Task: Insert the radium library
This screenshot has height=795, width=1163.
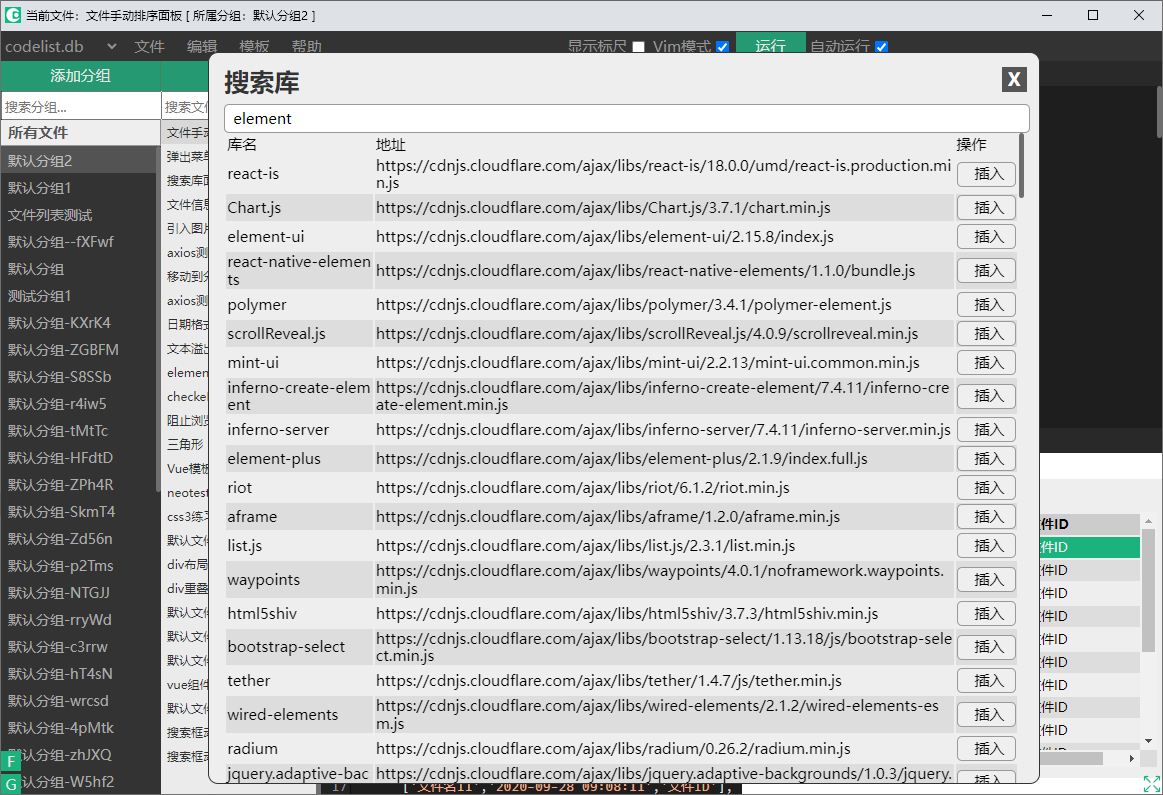Action: tap(986, 748)
